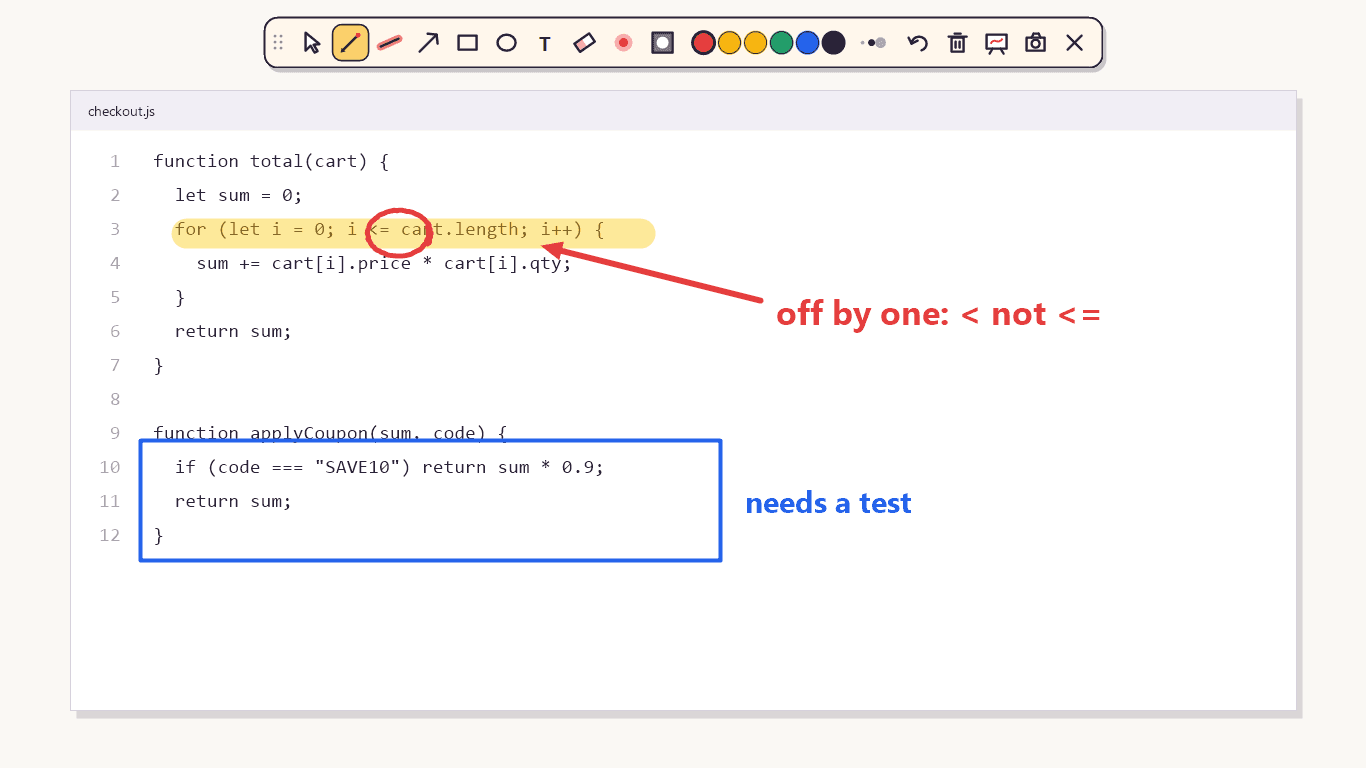Image resolution: width=1366 pixels, height=768 pixels.
Task: Click line number 1 in gutter
Action: tap(115, 161)
